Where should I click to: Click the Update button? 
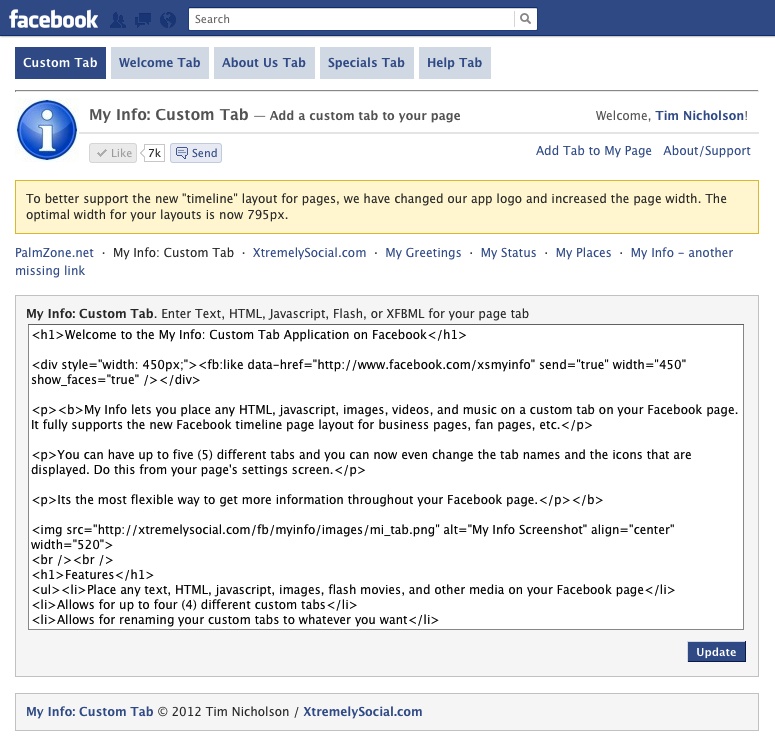[716, 652]
